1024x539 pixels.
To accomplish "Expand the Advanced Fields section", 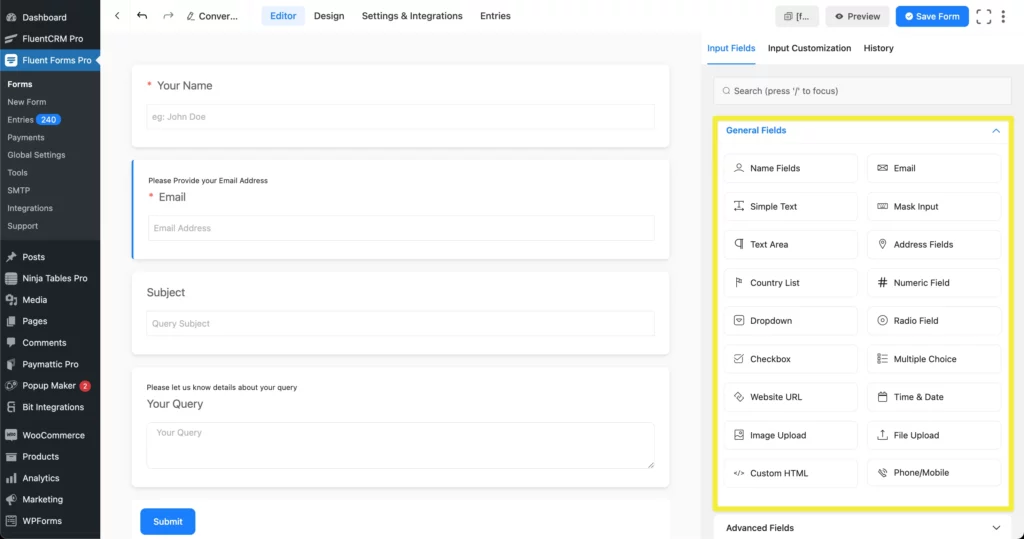I will click(x=996, y=528).
